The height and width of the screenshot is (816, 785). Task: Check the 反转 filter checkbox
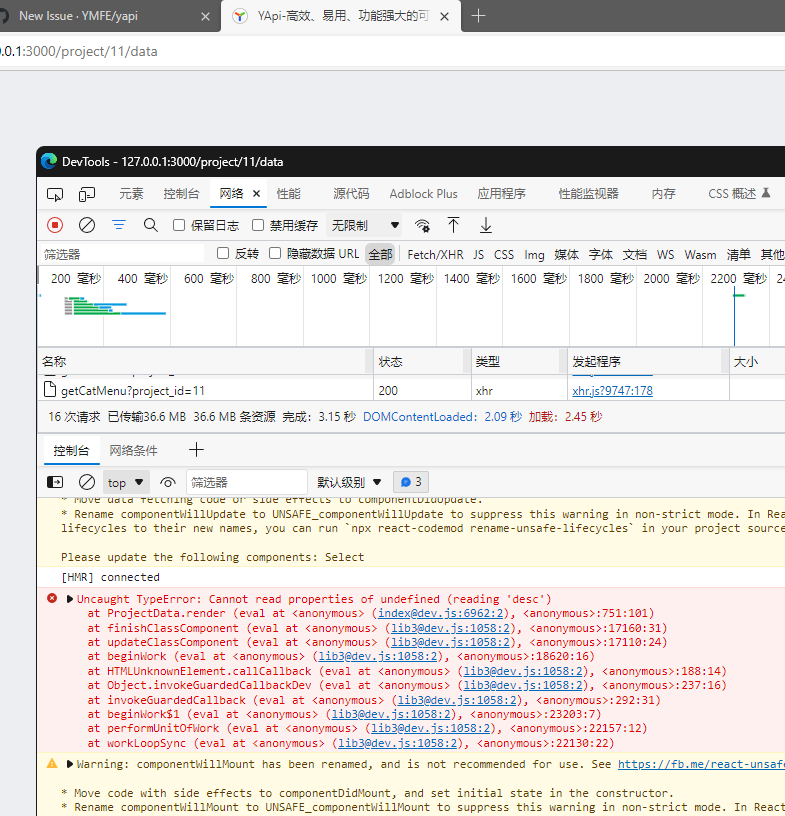coord(223,253)
